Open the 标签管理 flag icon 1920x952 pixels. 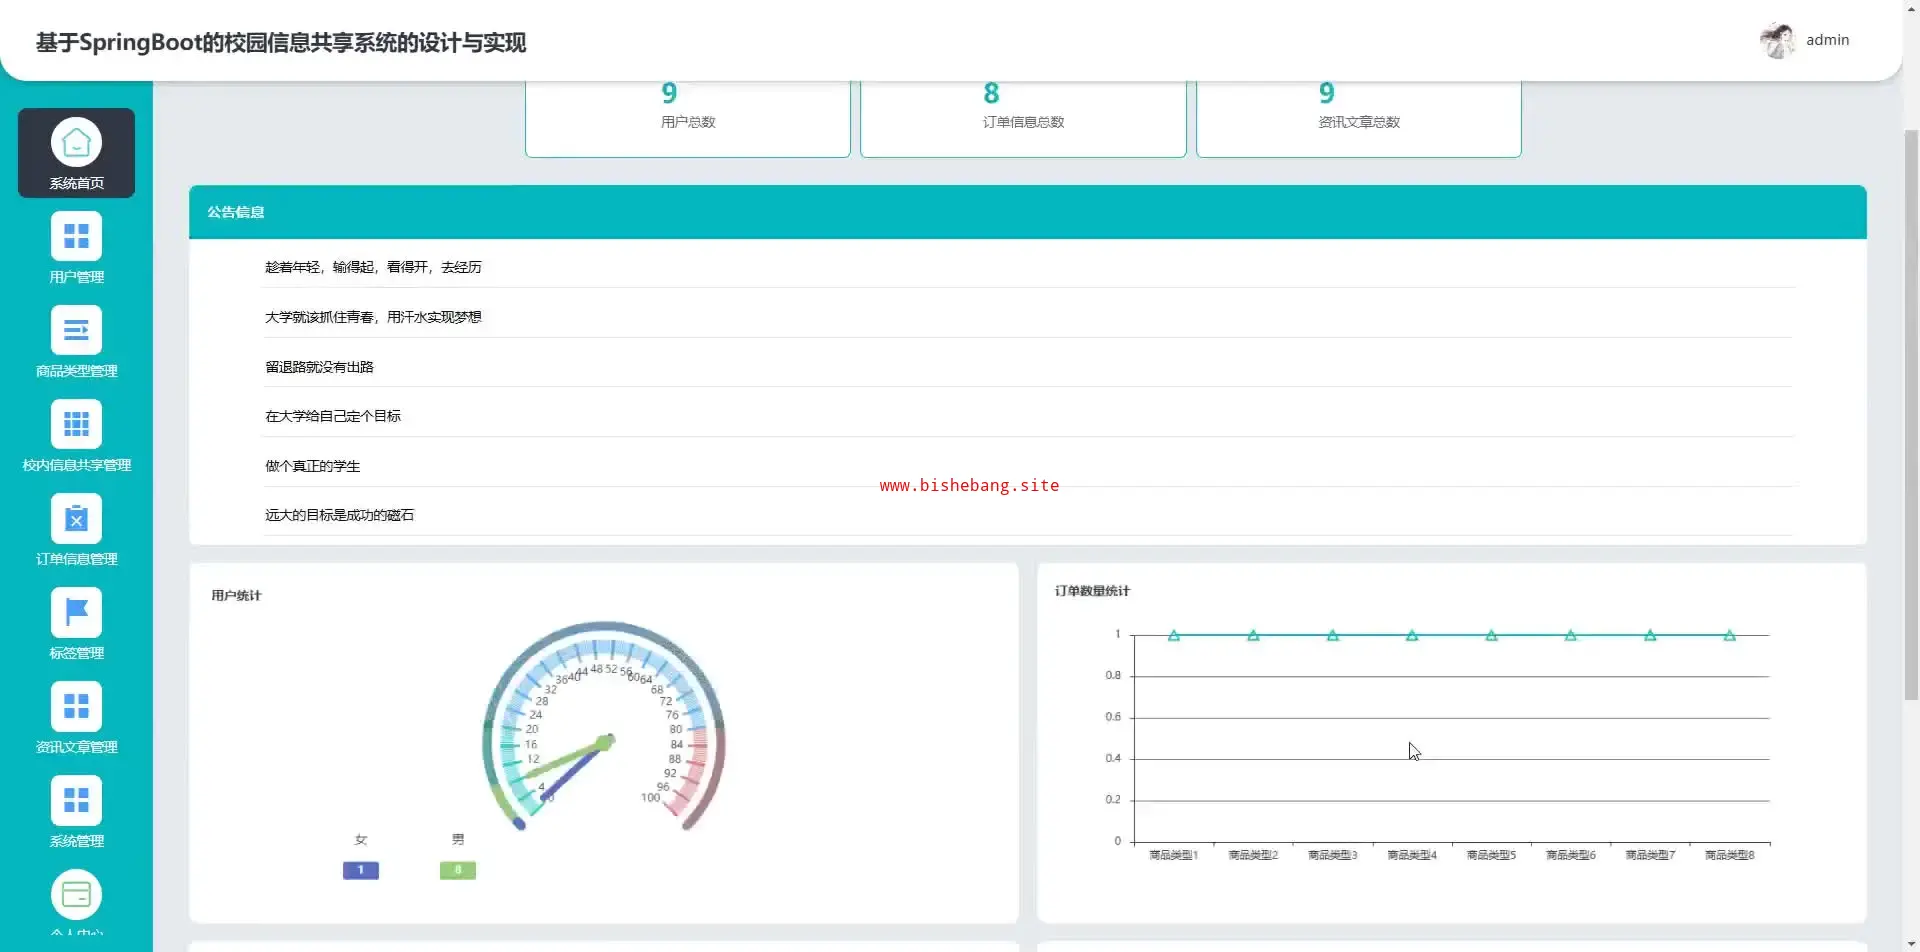tap(76, 613)
